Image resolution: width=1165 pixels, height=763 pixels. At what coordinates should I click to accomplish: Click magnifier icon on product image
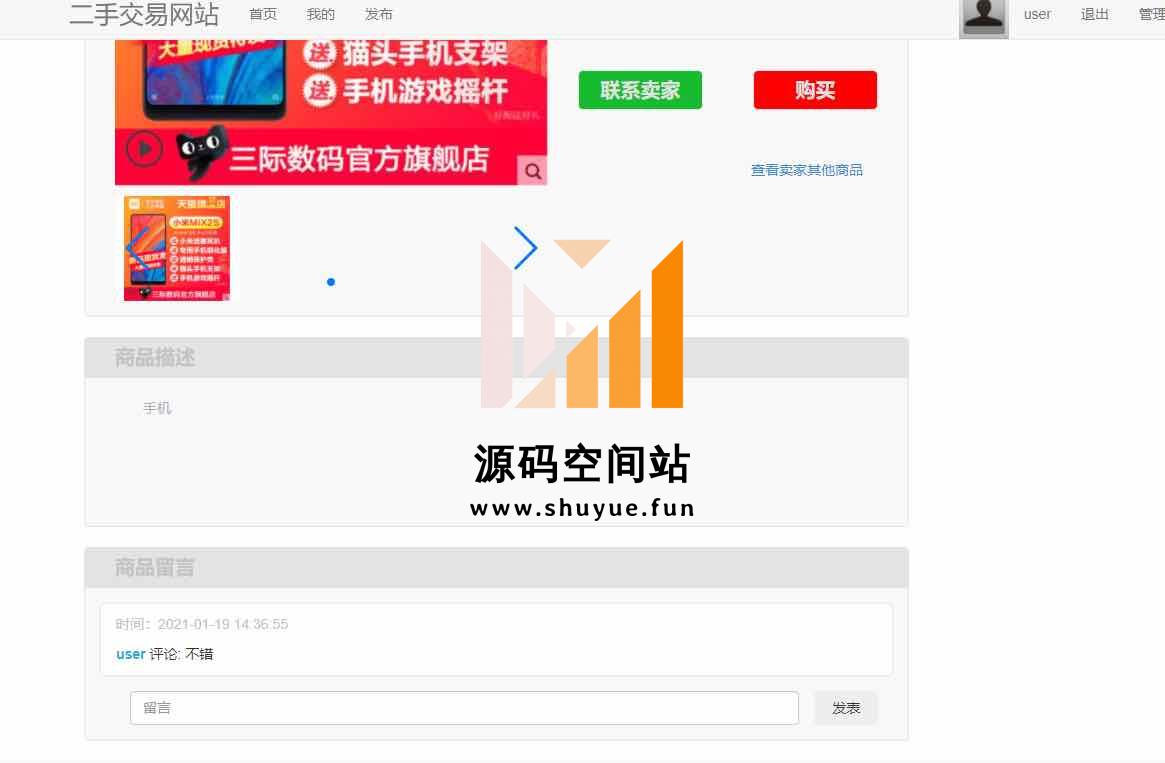(x=533, y=171)
